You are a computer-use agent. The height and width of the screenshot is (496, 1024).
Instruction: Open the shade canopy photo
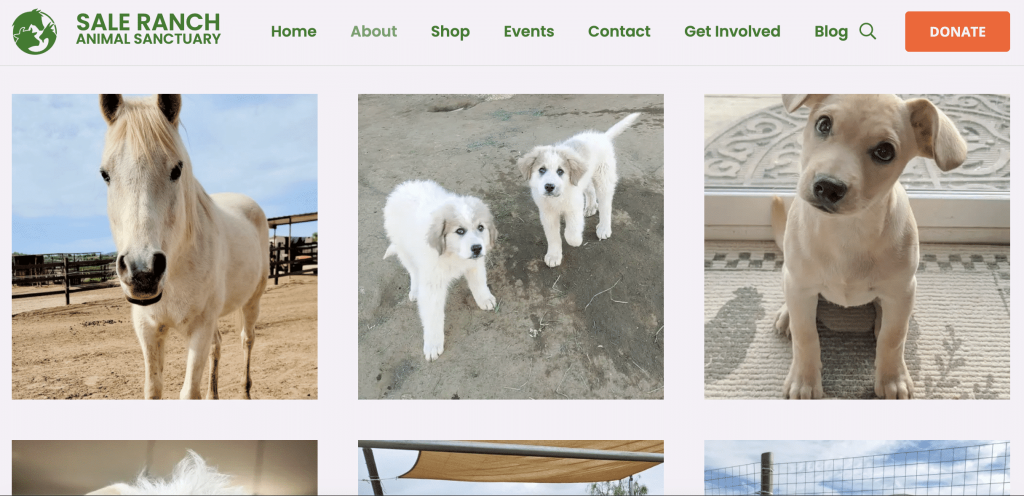511,467
